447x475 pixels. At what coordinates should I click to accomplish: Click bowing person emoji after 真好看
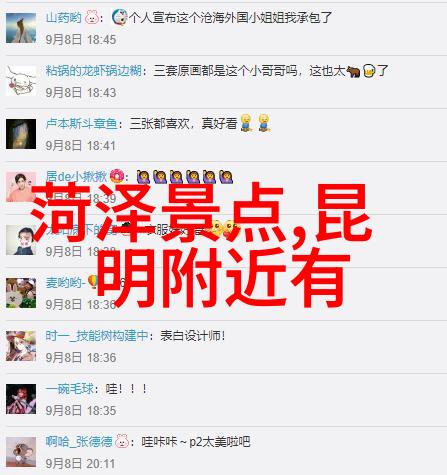(x=246, y=123)
